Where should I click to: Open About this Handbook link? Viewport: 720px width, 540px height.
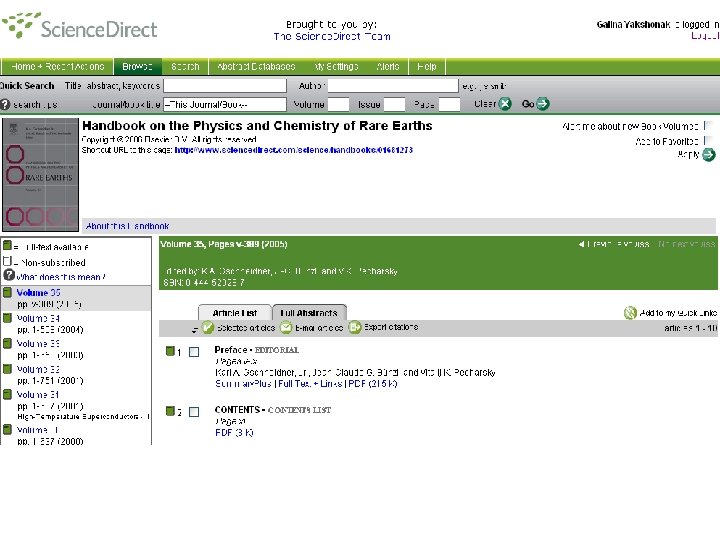pos(127,226)
